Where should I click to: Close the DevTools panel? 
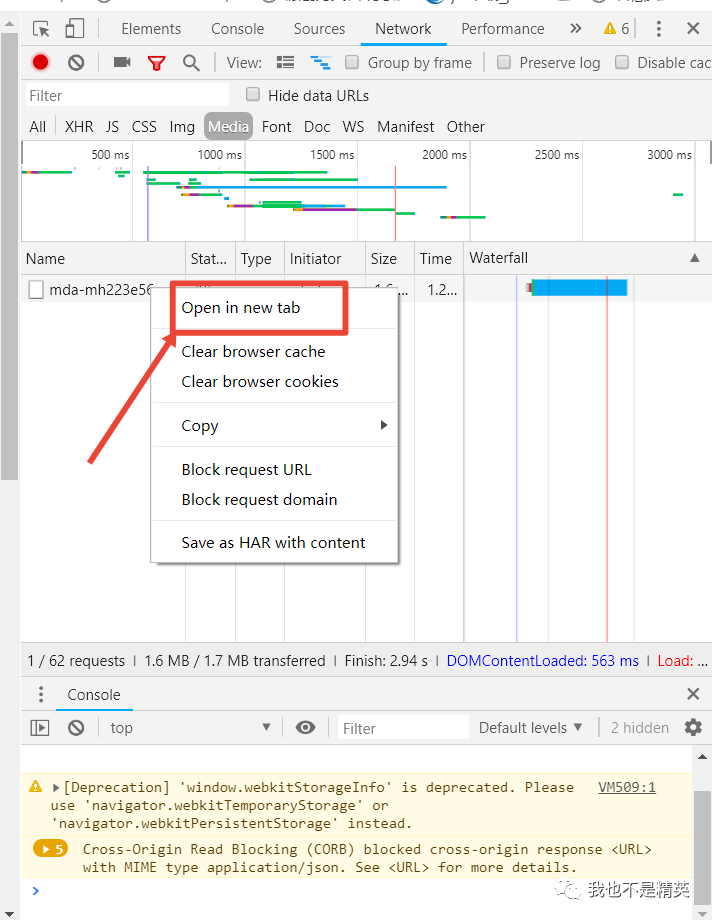(x=693, y=28)
